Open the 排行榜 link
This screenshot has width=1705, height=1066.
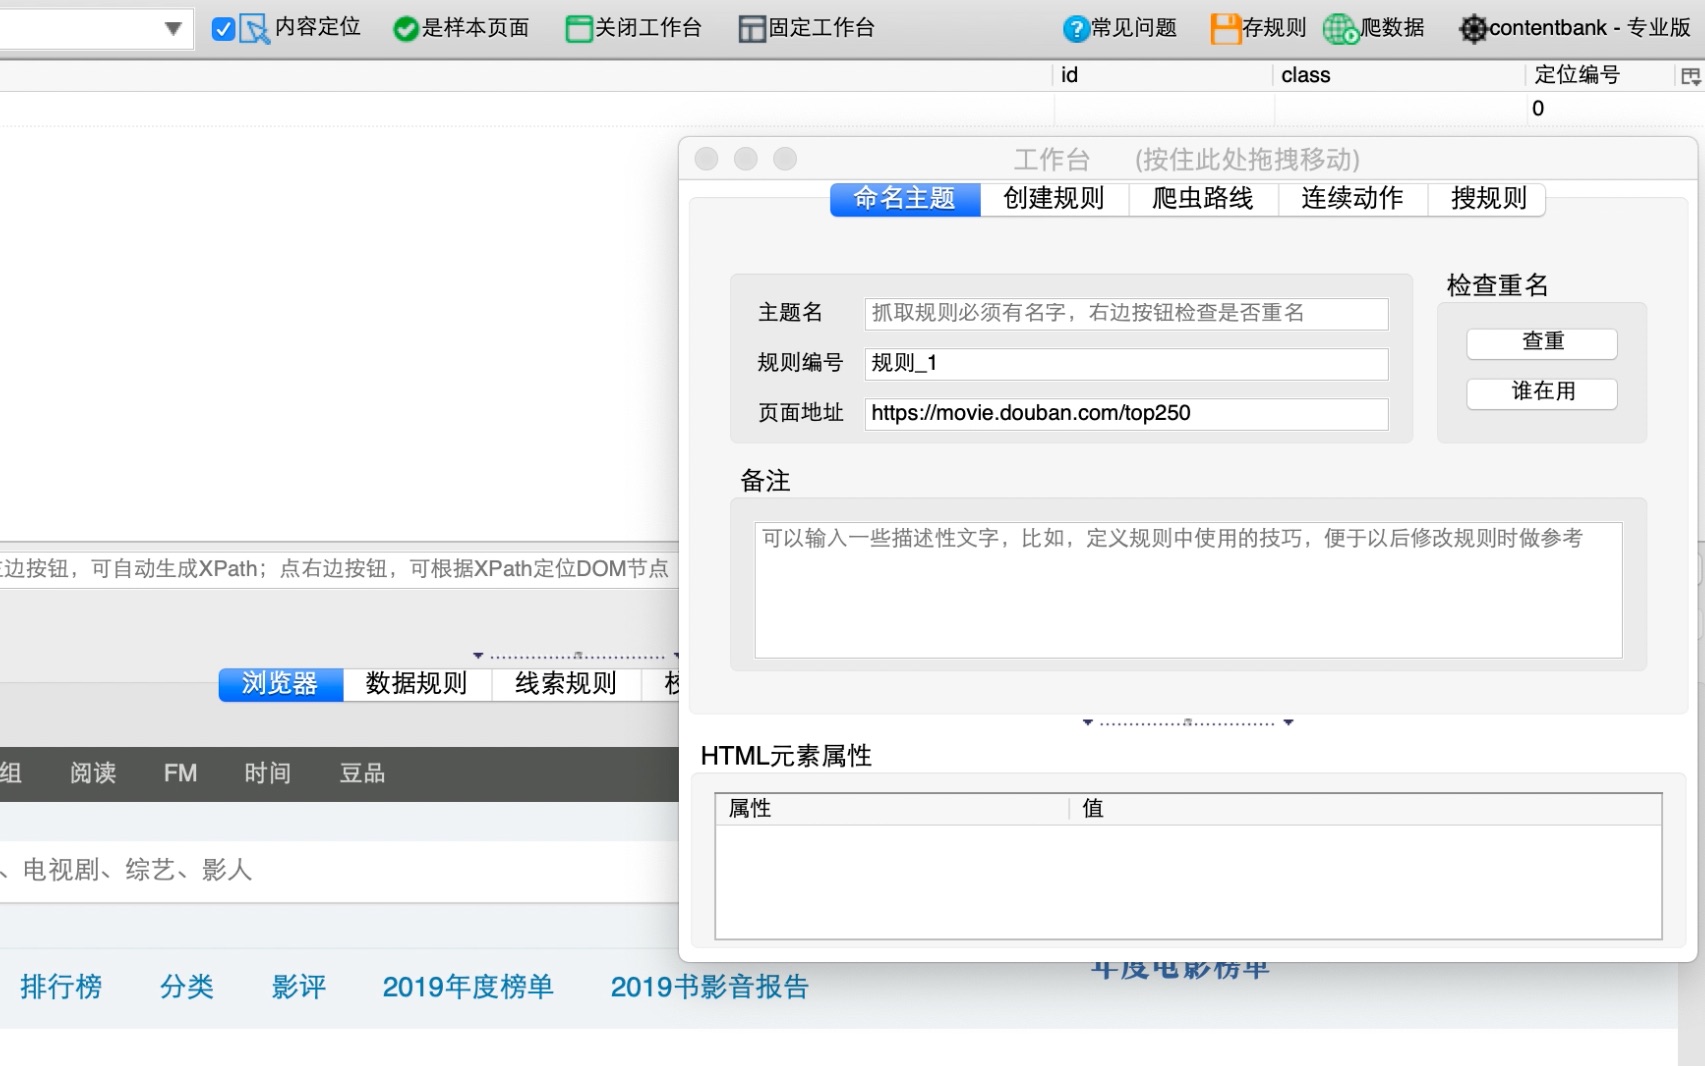coord(61,987)
